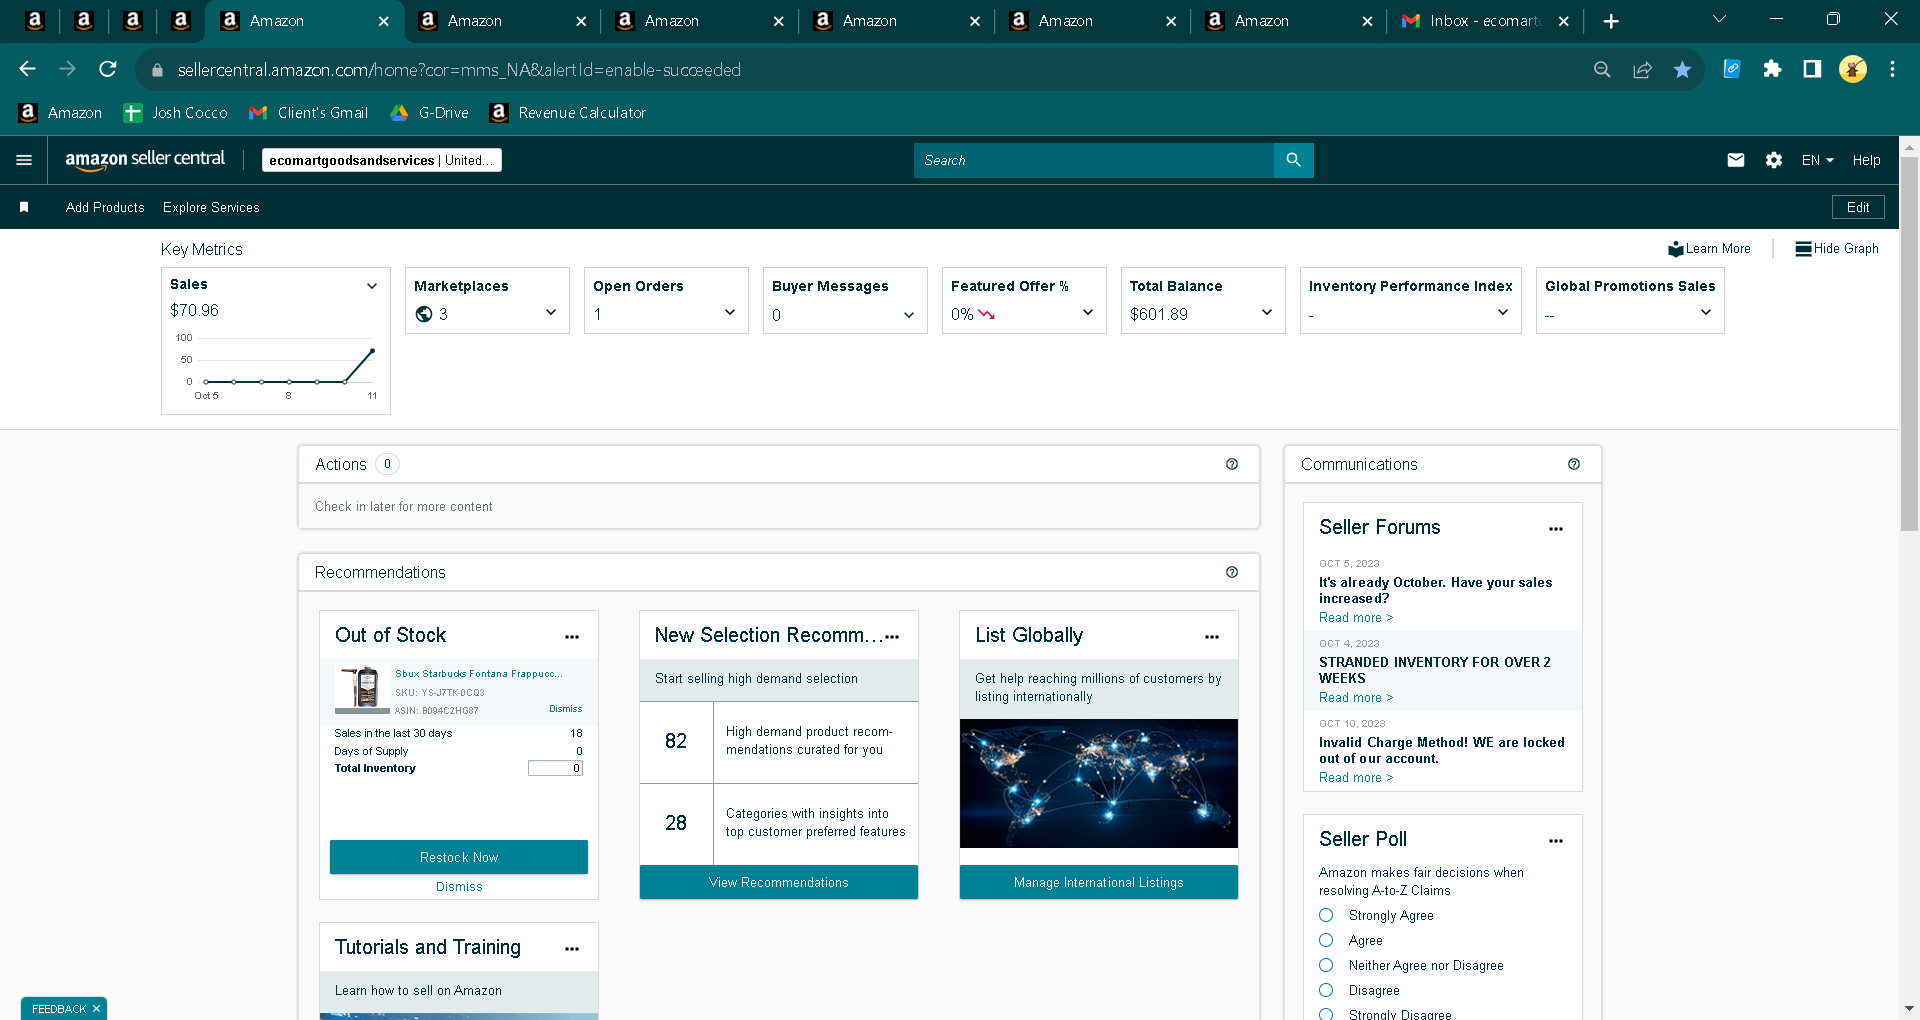Go back using the browser back arrow

pyautogui.click(x=28, y=69)
